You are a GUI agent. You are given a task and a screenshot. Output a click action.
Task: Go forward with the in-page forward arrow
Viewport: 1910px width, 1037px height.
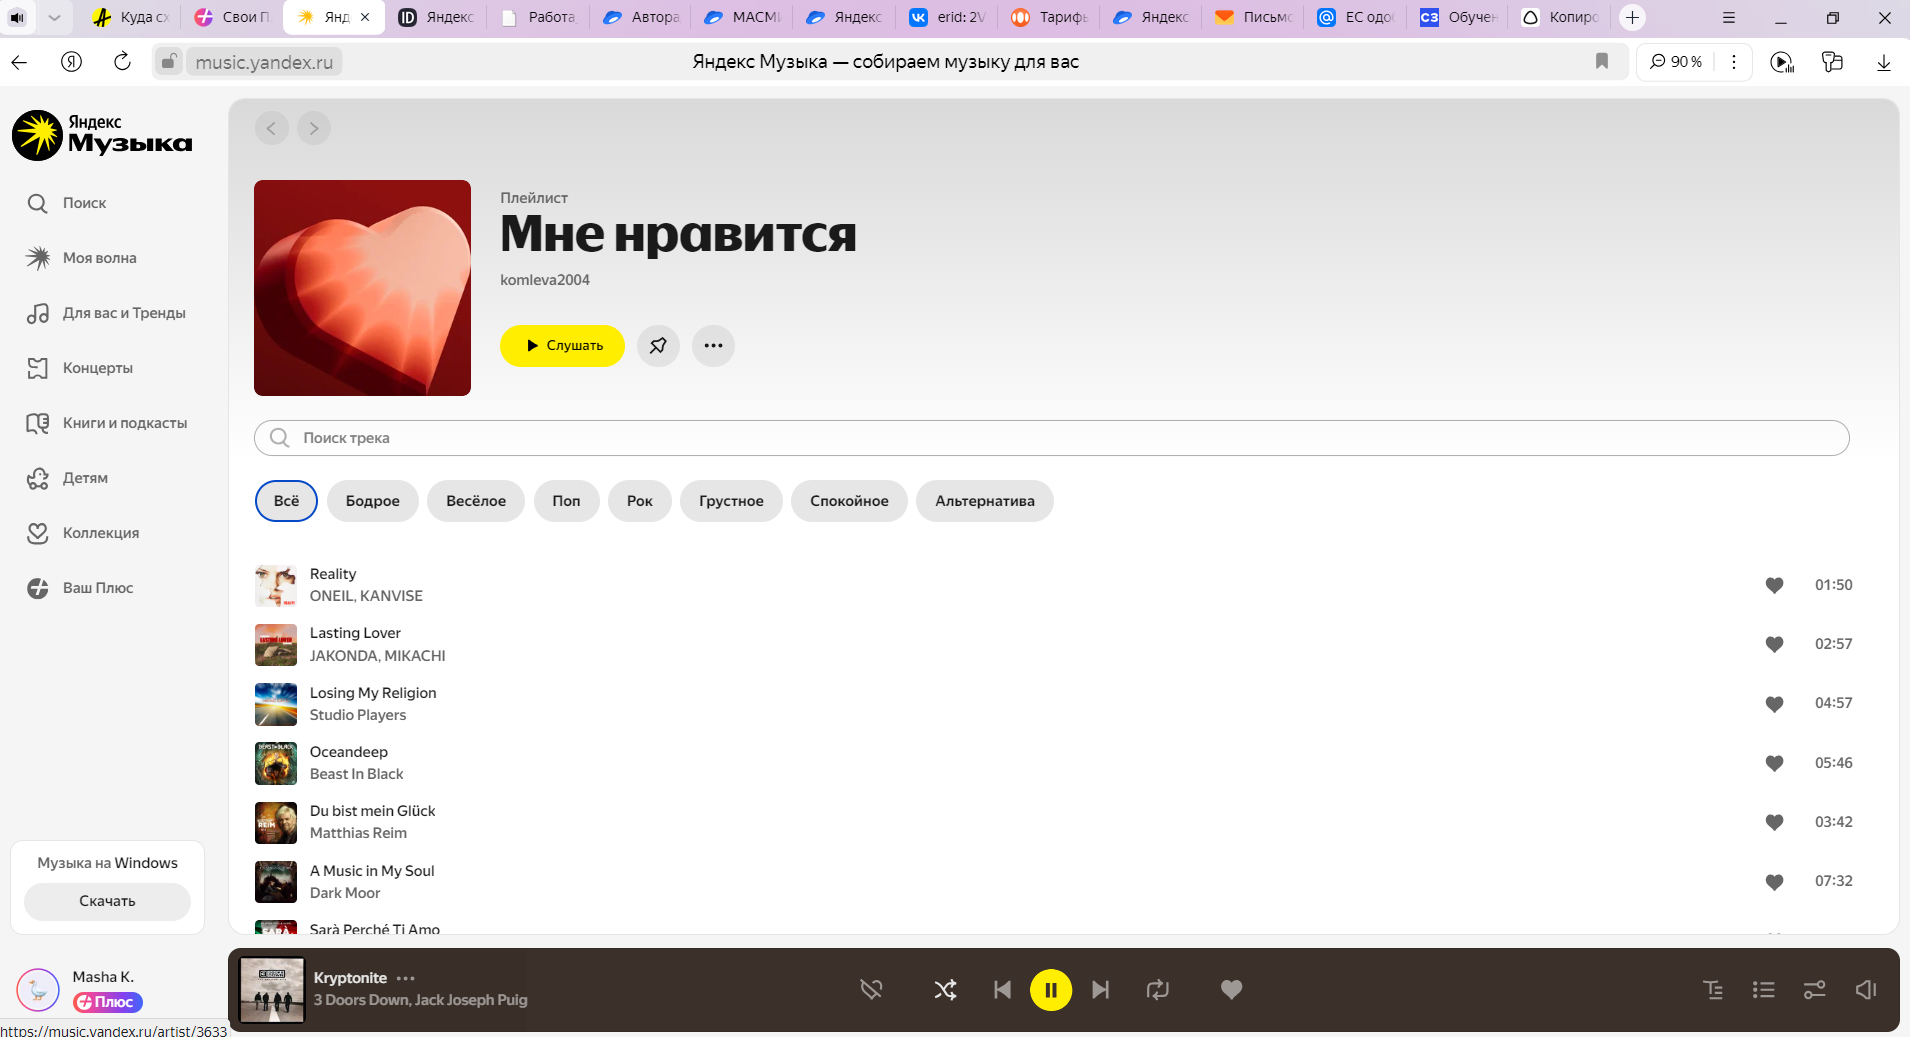[314, 128]
